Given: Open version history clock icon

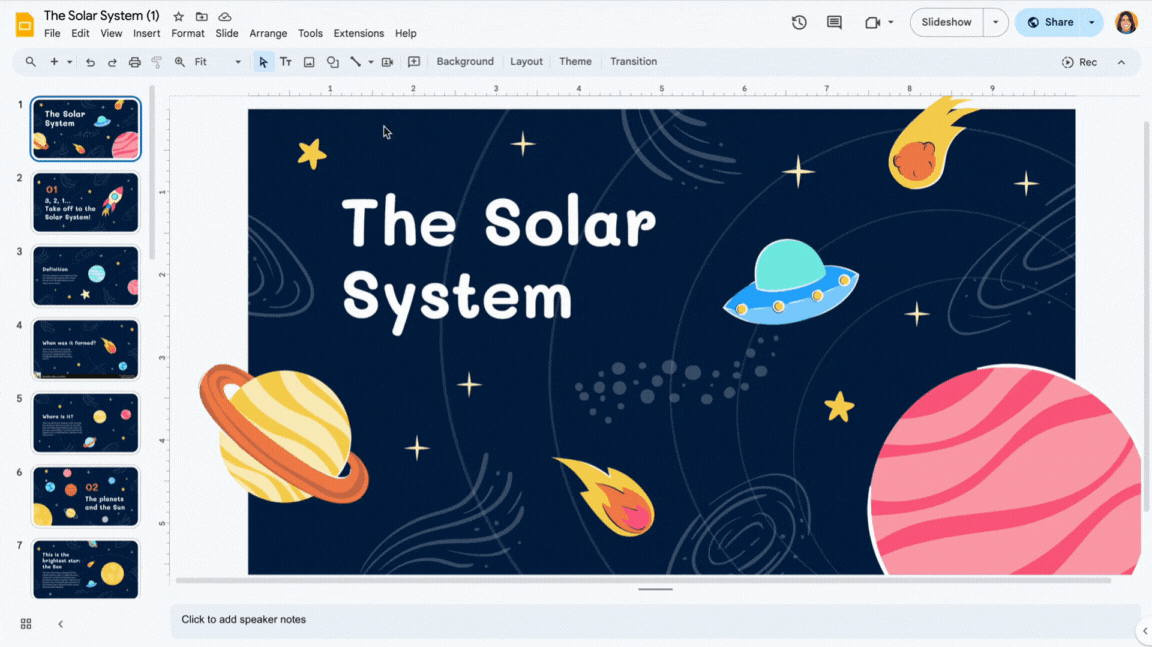Looking at the screenshot, I should (x=799, y=23).
